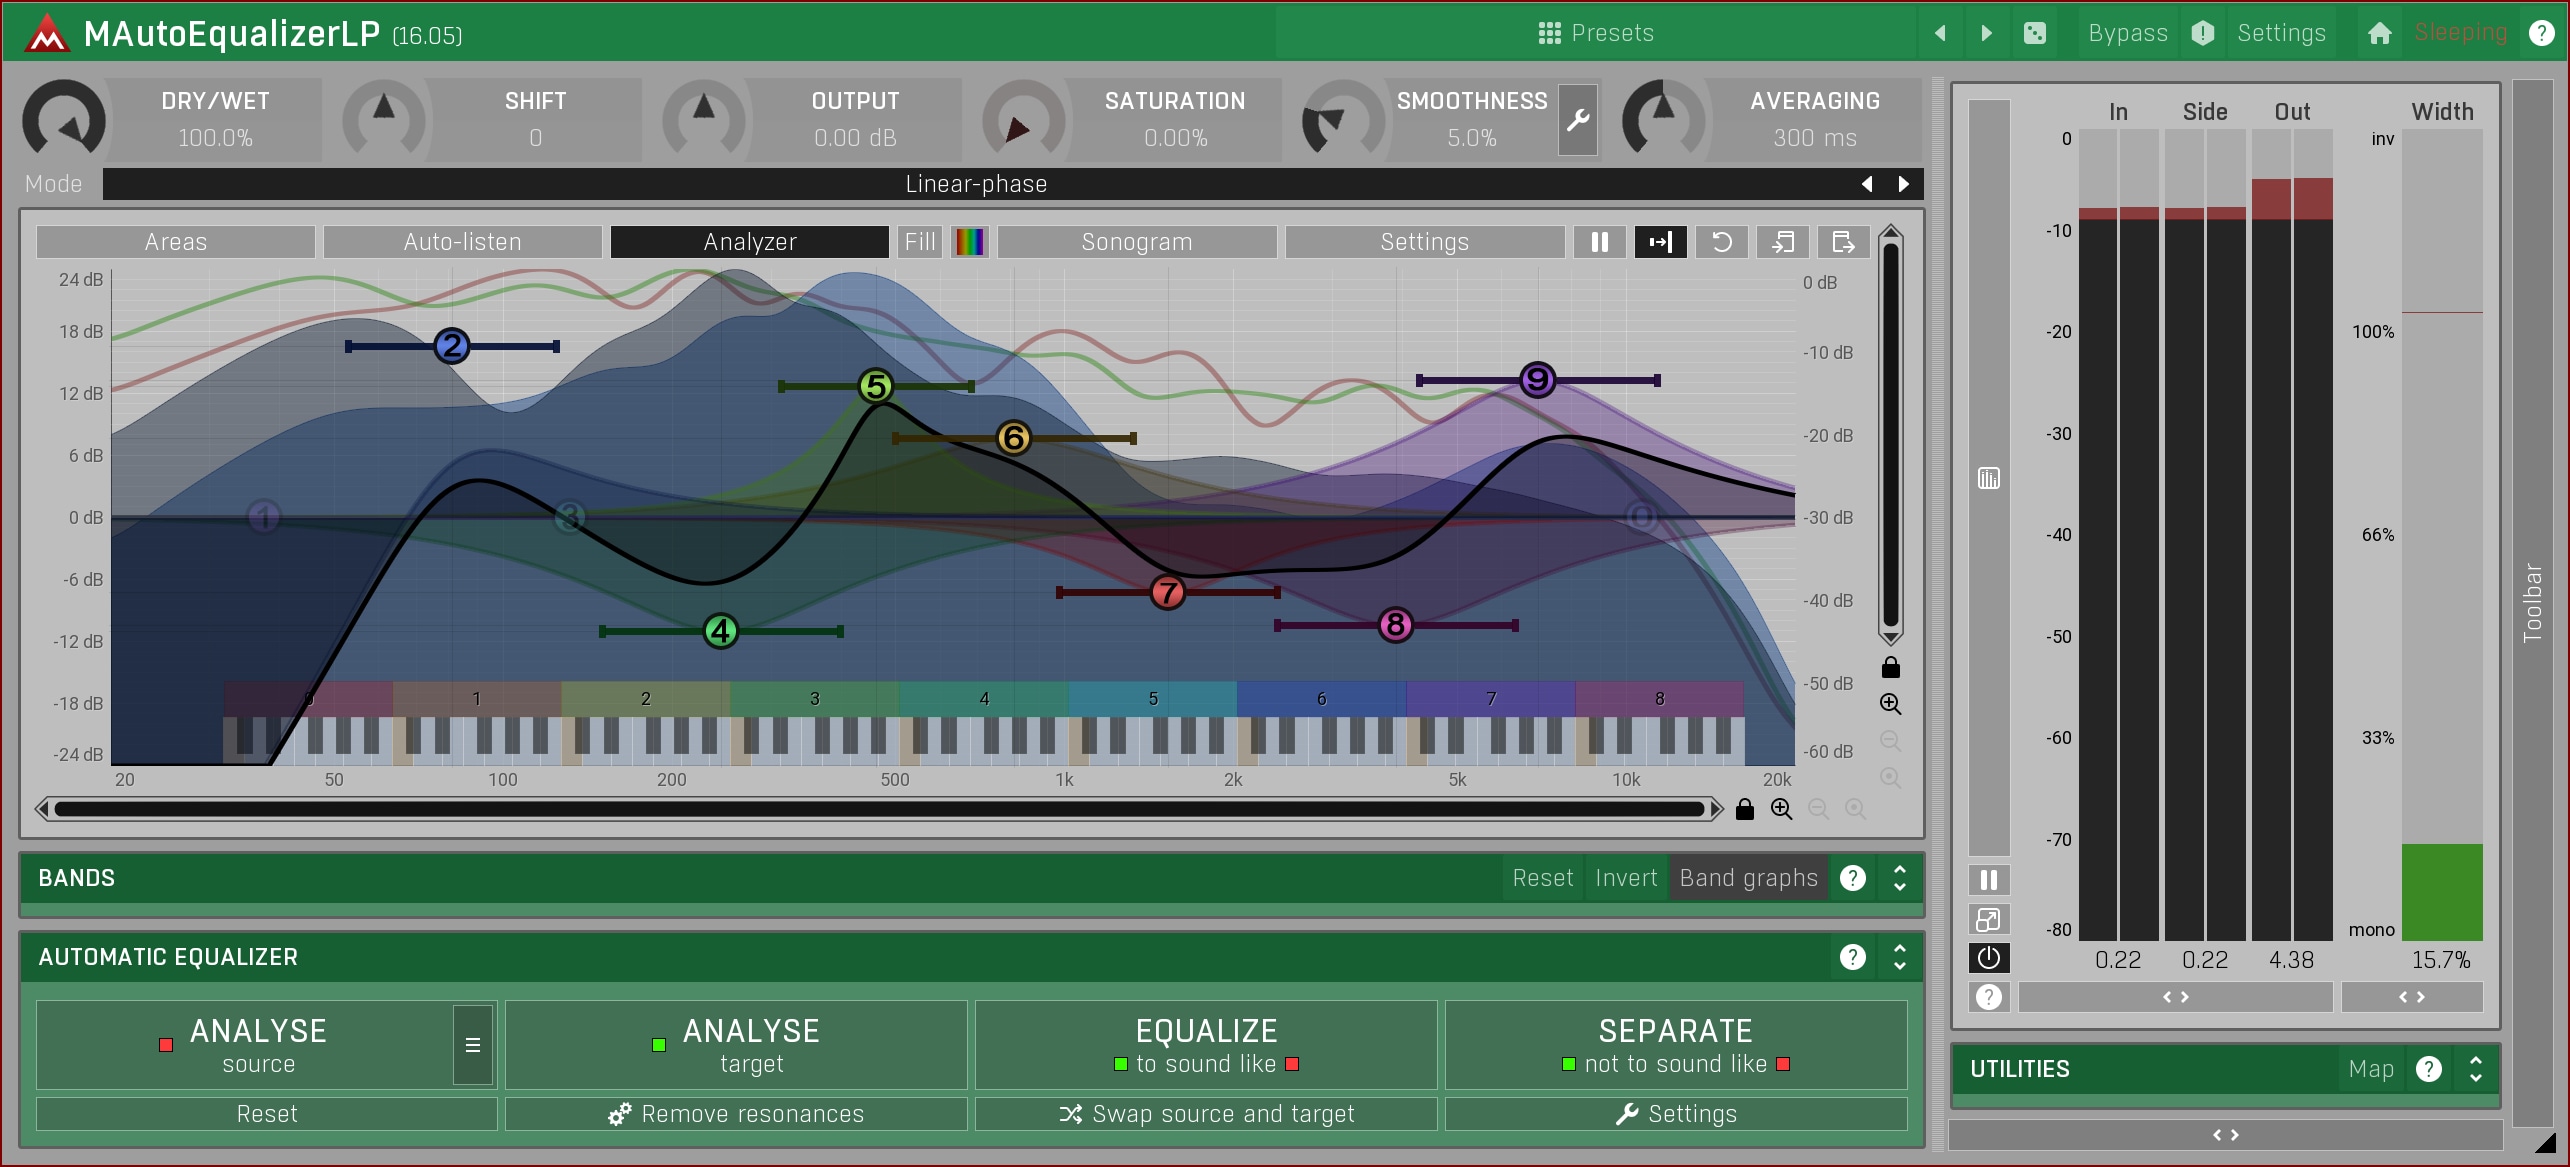Zoom in vertically with magnifier icon
Image resolution: width=2570 pixels, height=1167 pixels.
1890,704
